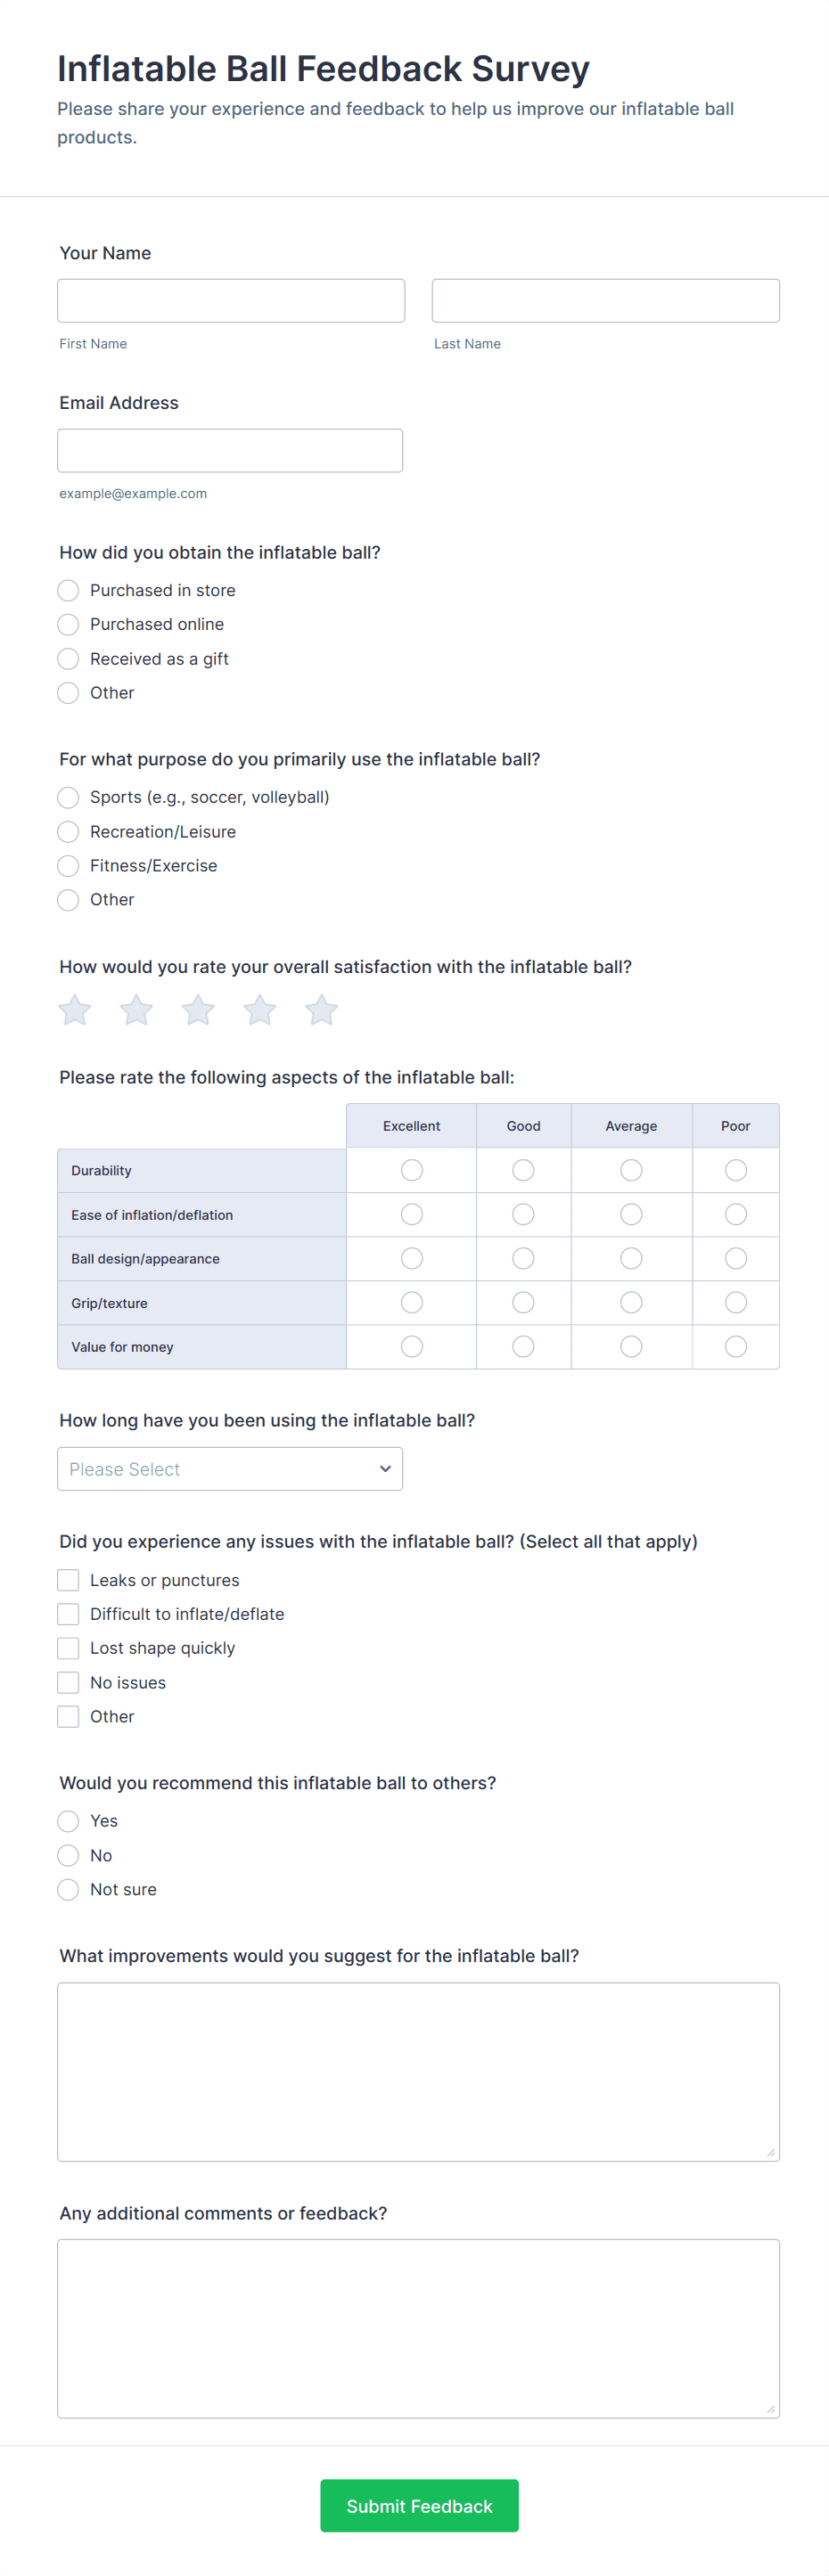This screenshot has height=2576, width=829.
Task: Give a five-star satisfaction rating
Action: (321, 1010)
